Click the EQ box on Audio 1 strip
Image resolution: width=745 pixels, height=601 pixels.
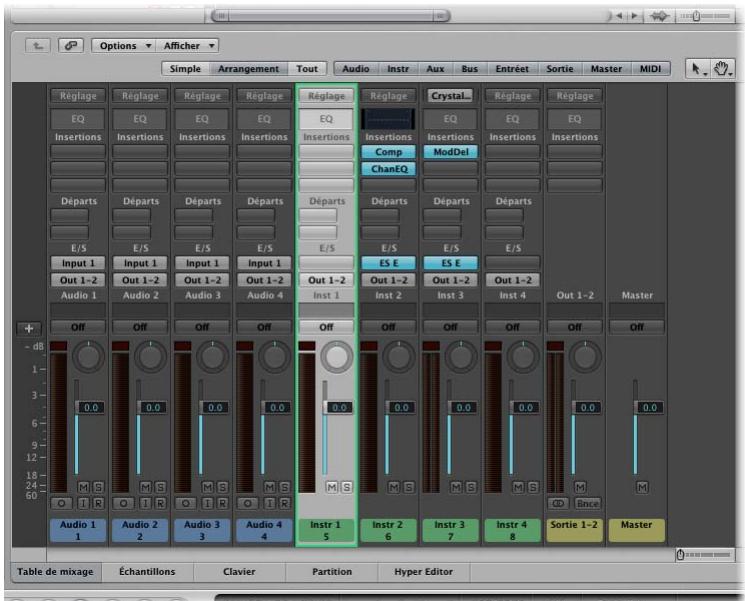tap(78, 119)
